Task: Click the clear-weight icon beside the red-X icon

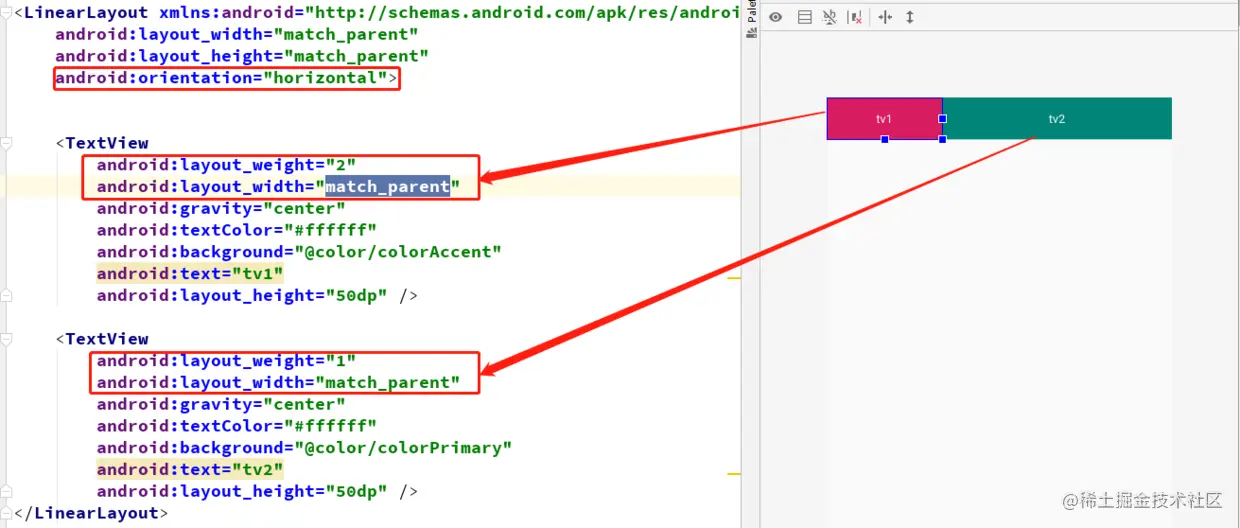Action: coord(829,17)
